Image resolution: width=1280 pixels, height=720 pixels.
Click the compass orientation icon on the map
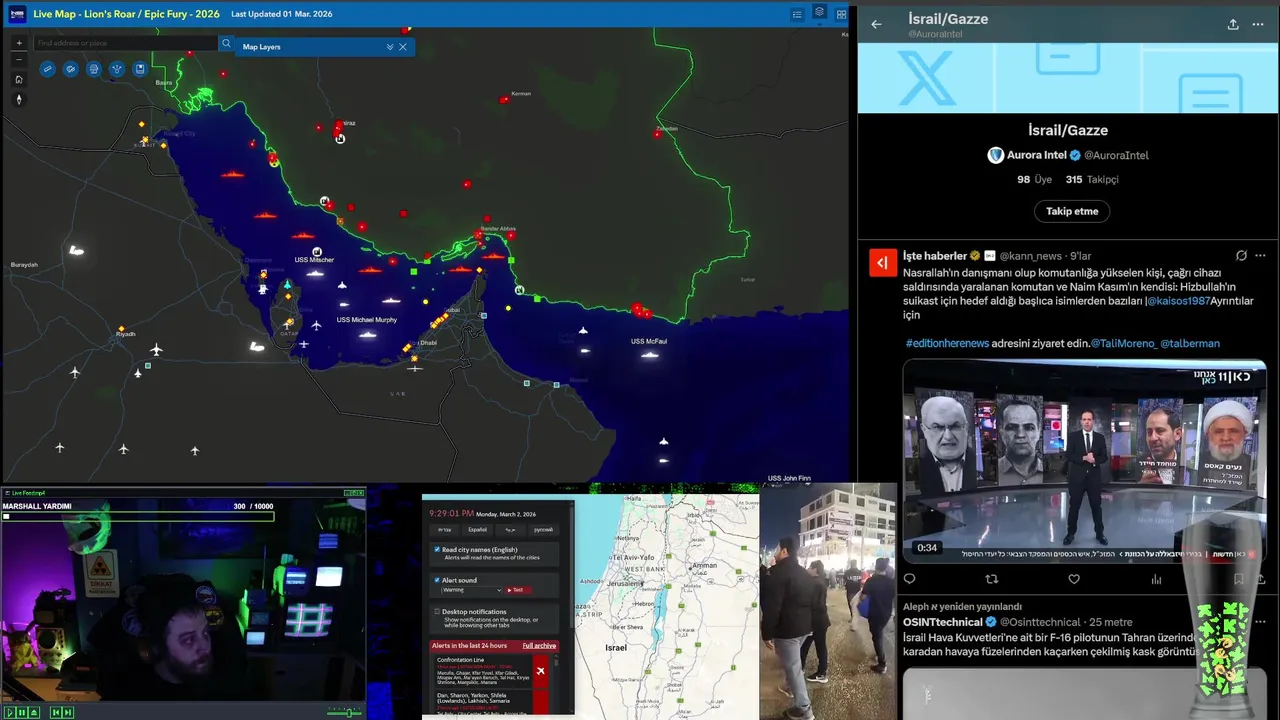point(19,99)
